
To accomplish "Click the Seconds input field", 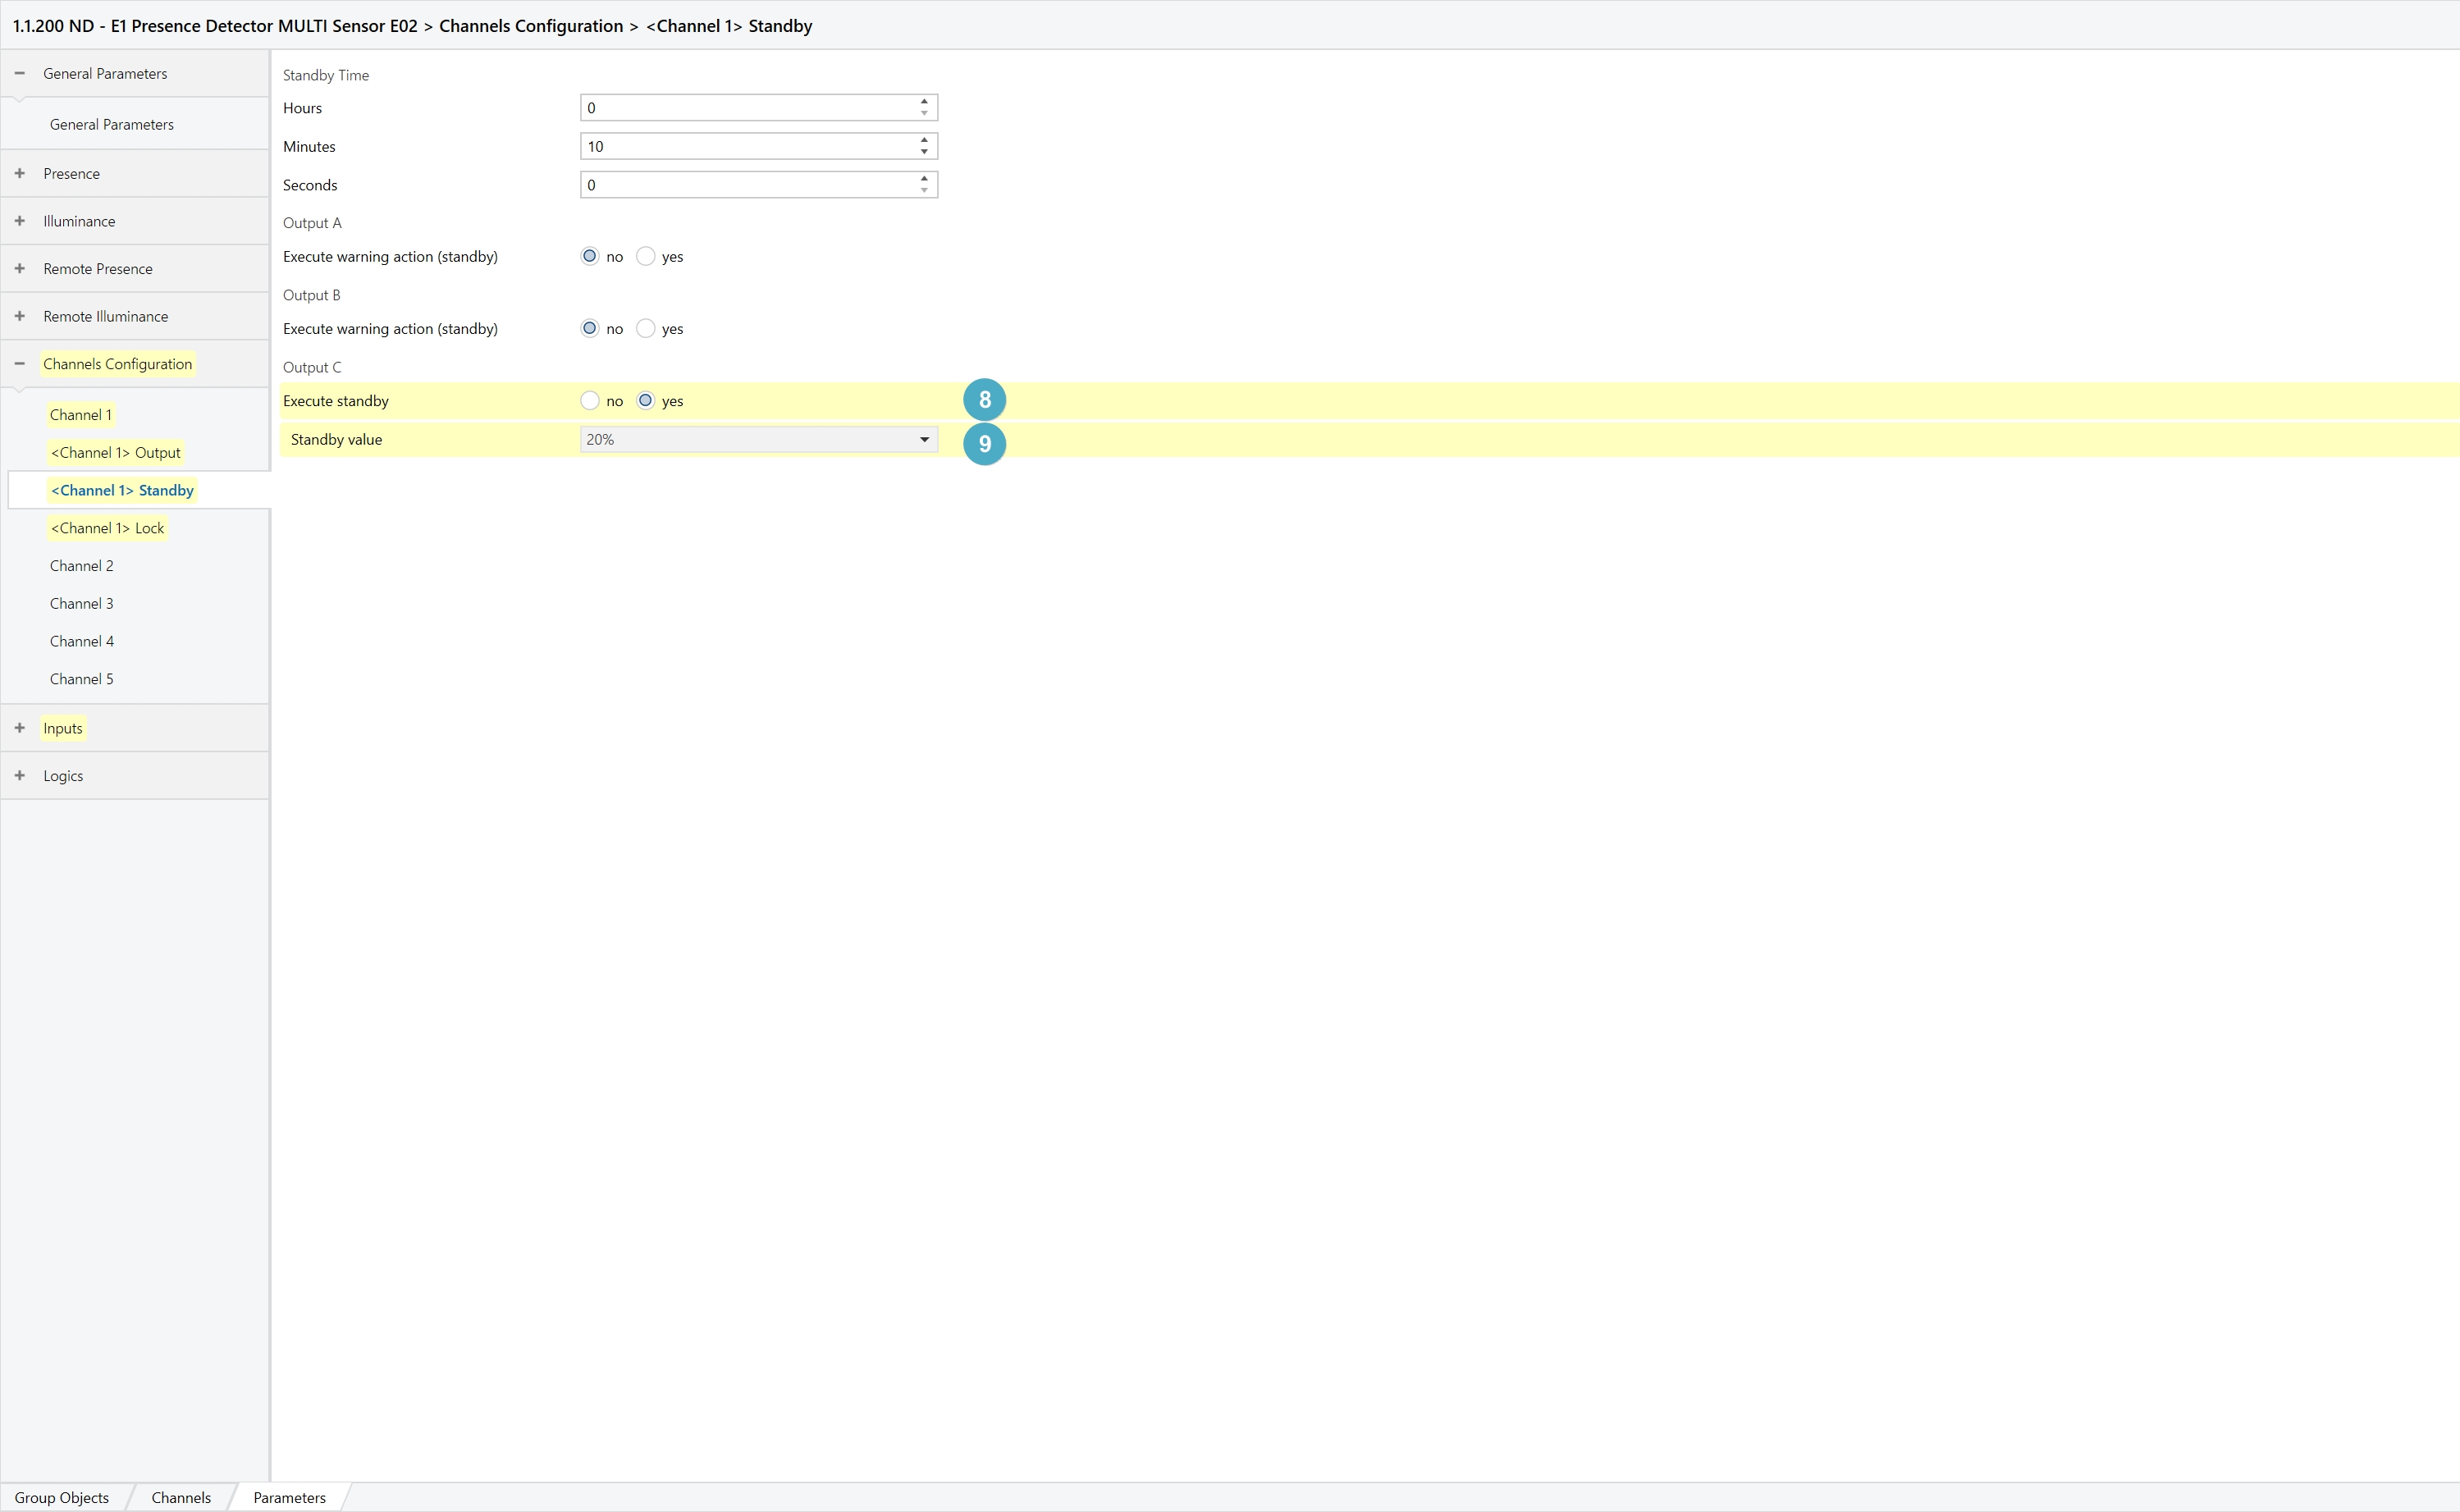I will pyautogui.click(x=745, y=185).
